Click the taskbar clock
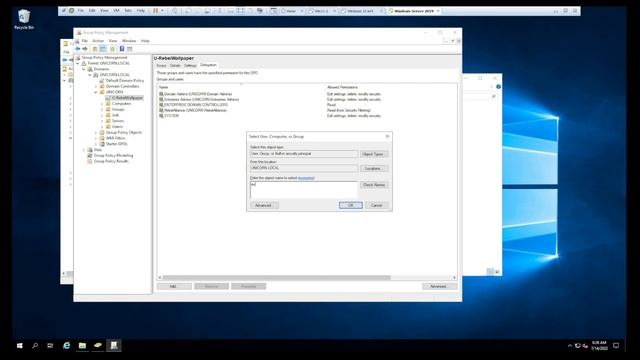The height and width of the screenshot is (360, 640). point(599,346)
